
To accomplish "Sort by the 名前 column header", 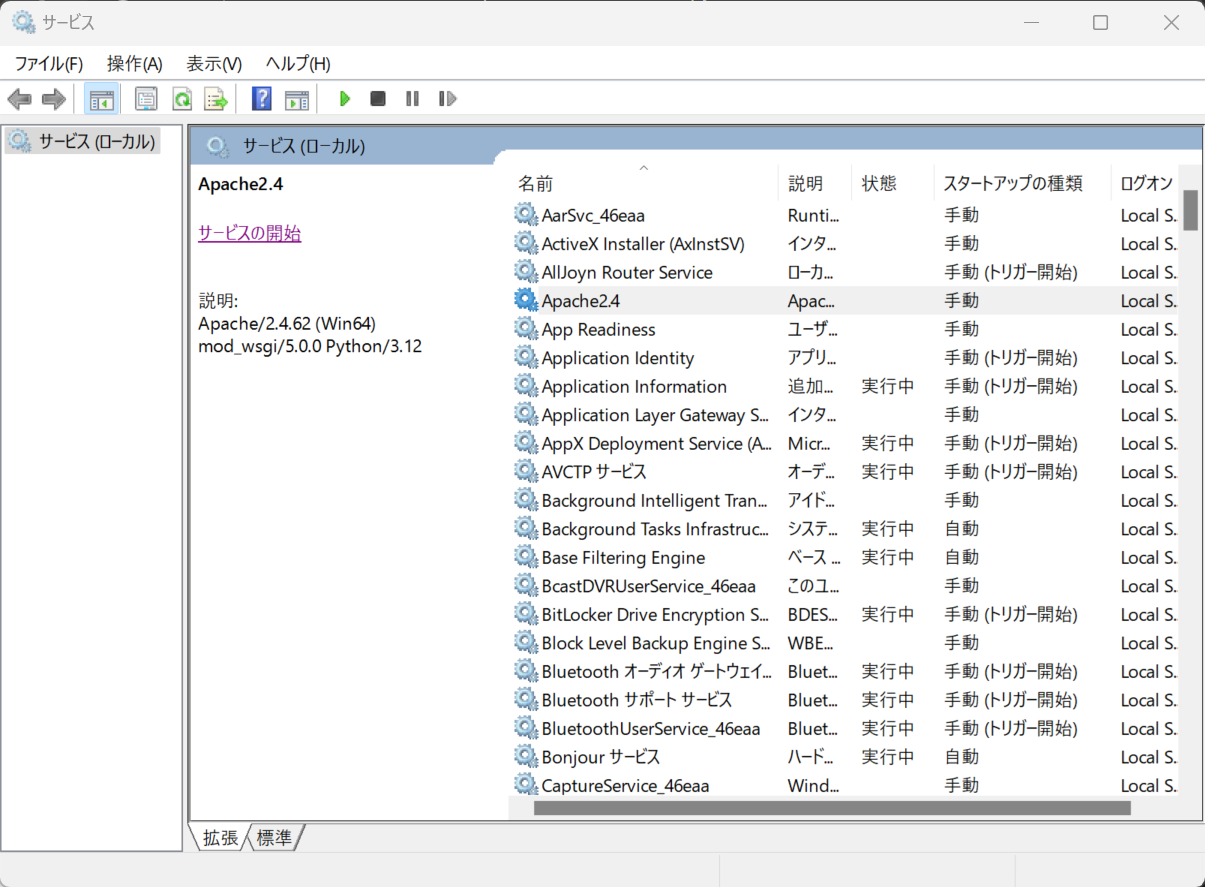I will (x=643, y=183).
